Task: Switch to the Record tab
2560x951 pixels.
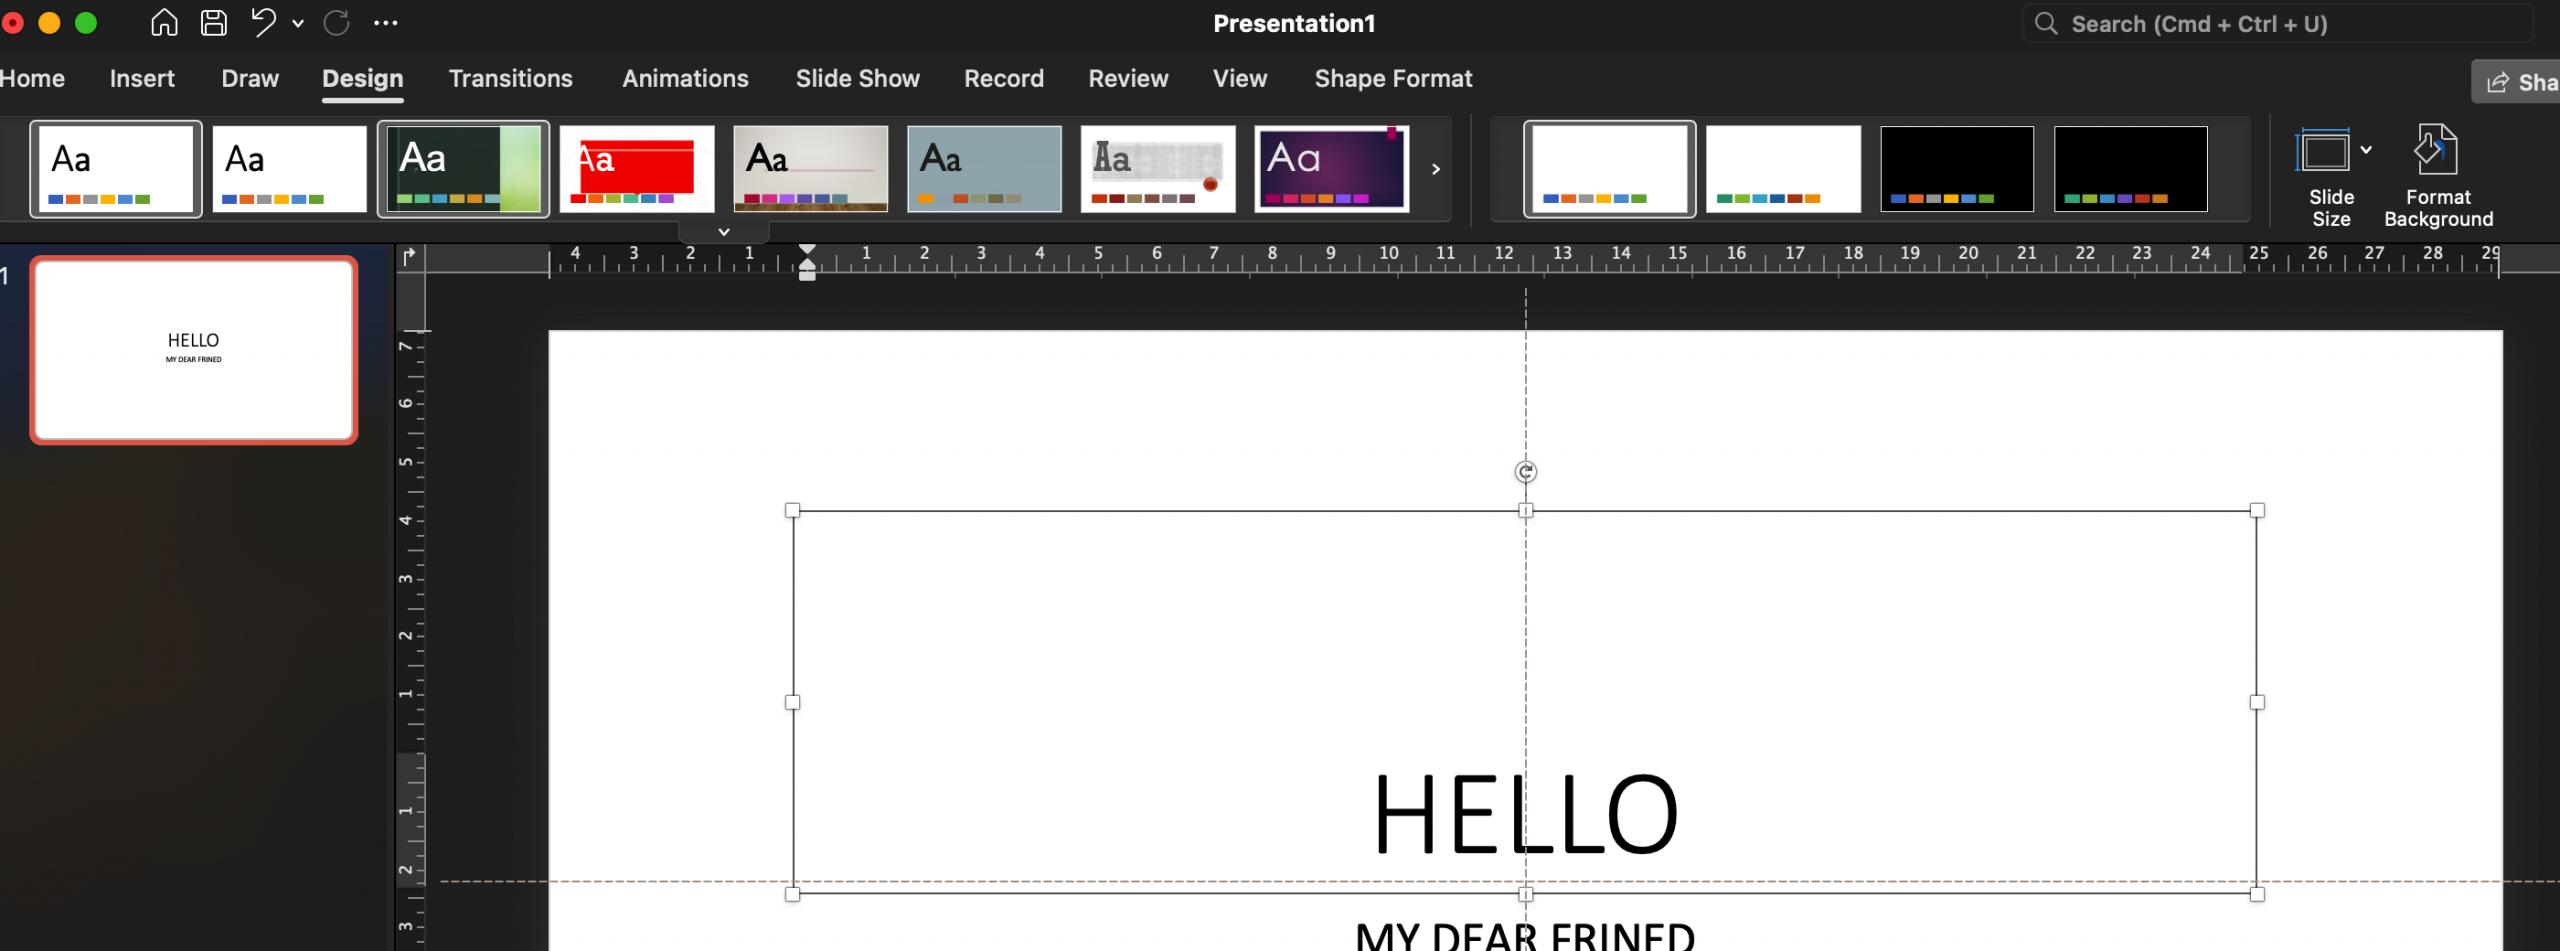Action: pos(1004,78)
